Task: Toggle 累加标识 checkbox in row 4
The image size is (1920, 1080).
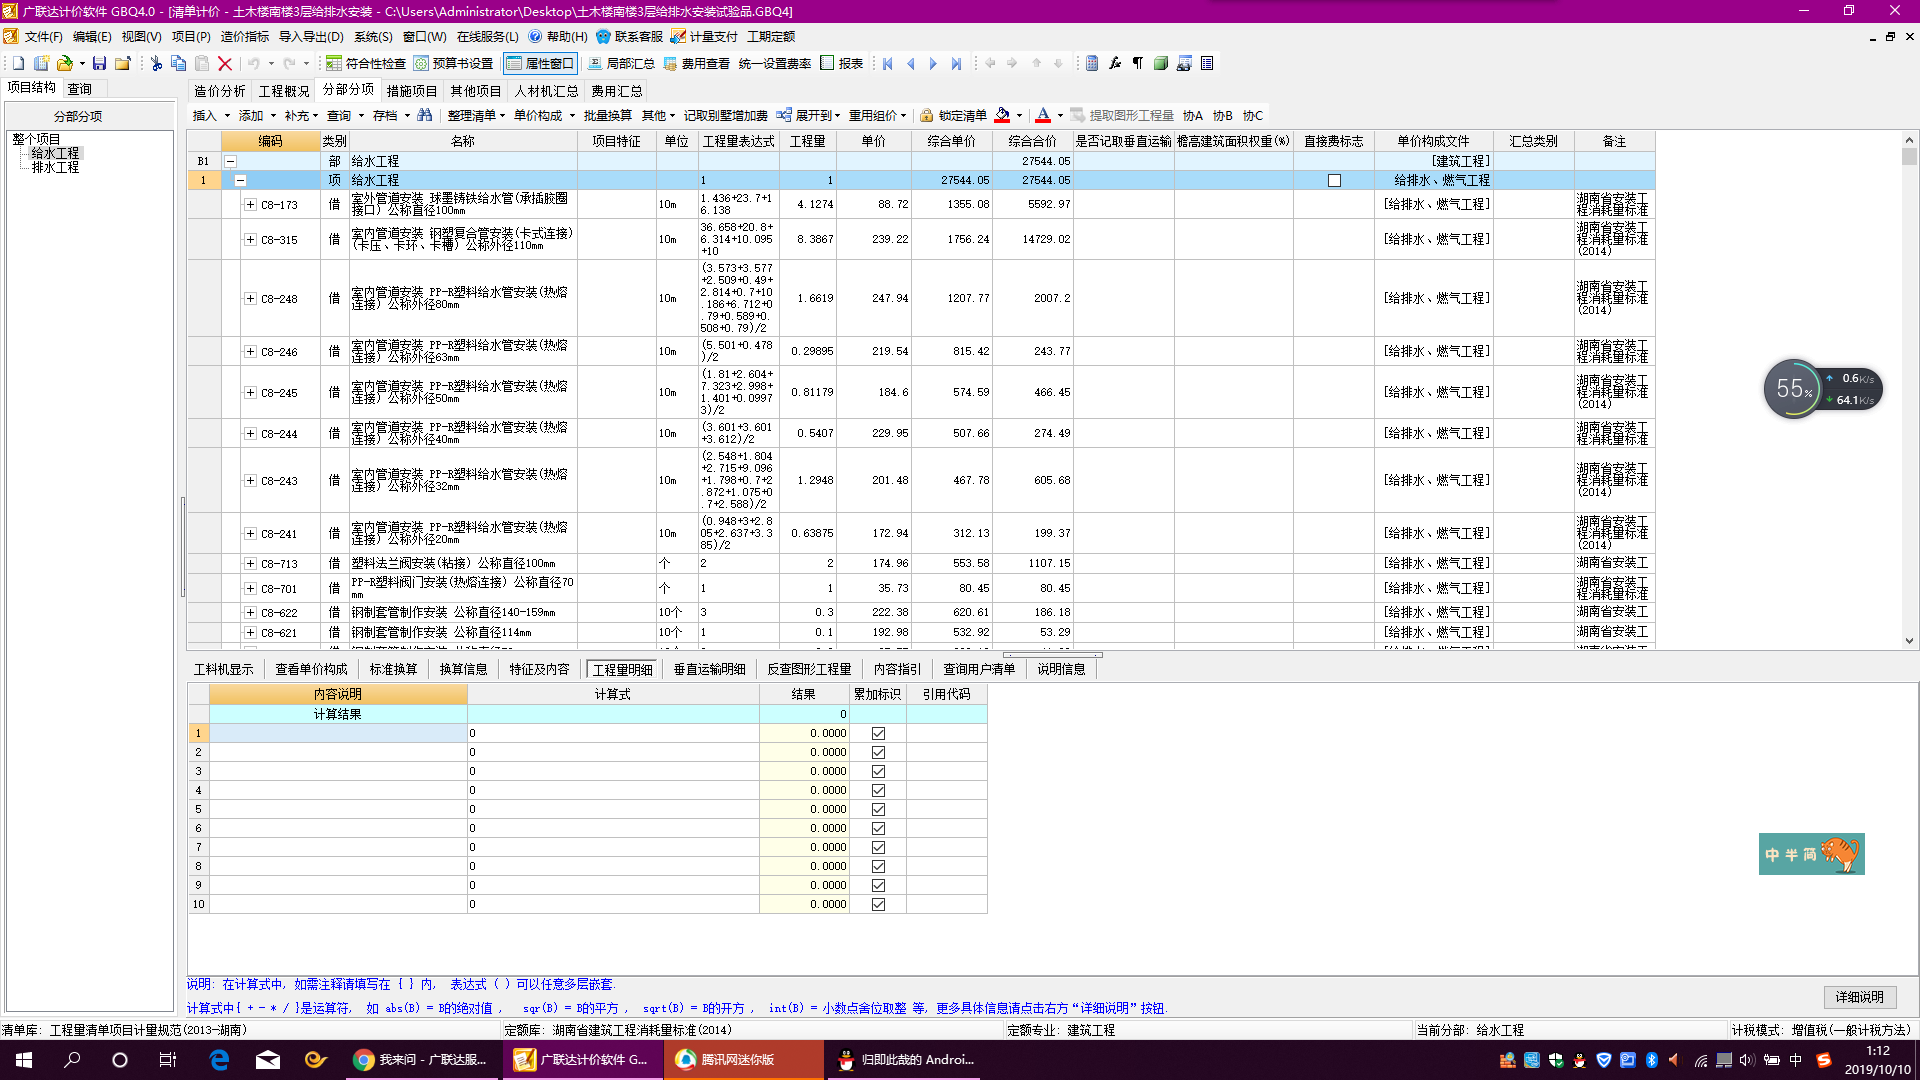Action: pos(878,790)
